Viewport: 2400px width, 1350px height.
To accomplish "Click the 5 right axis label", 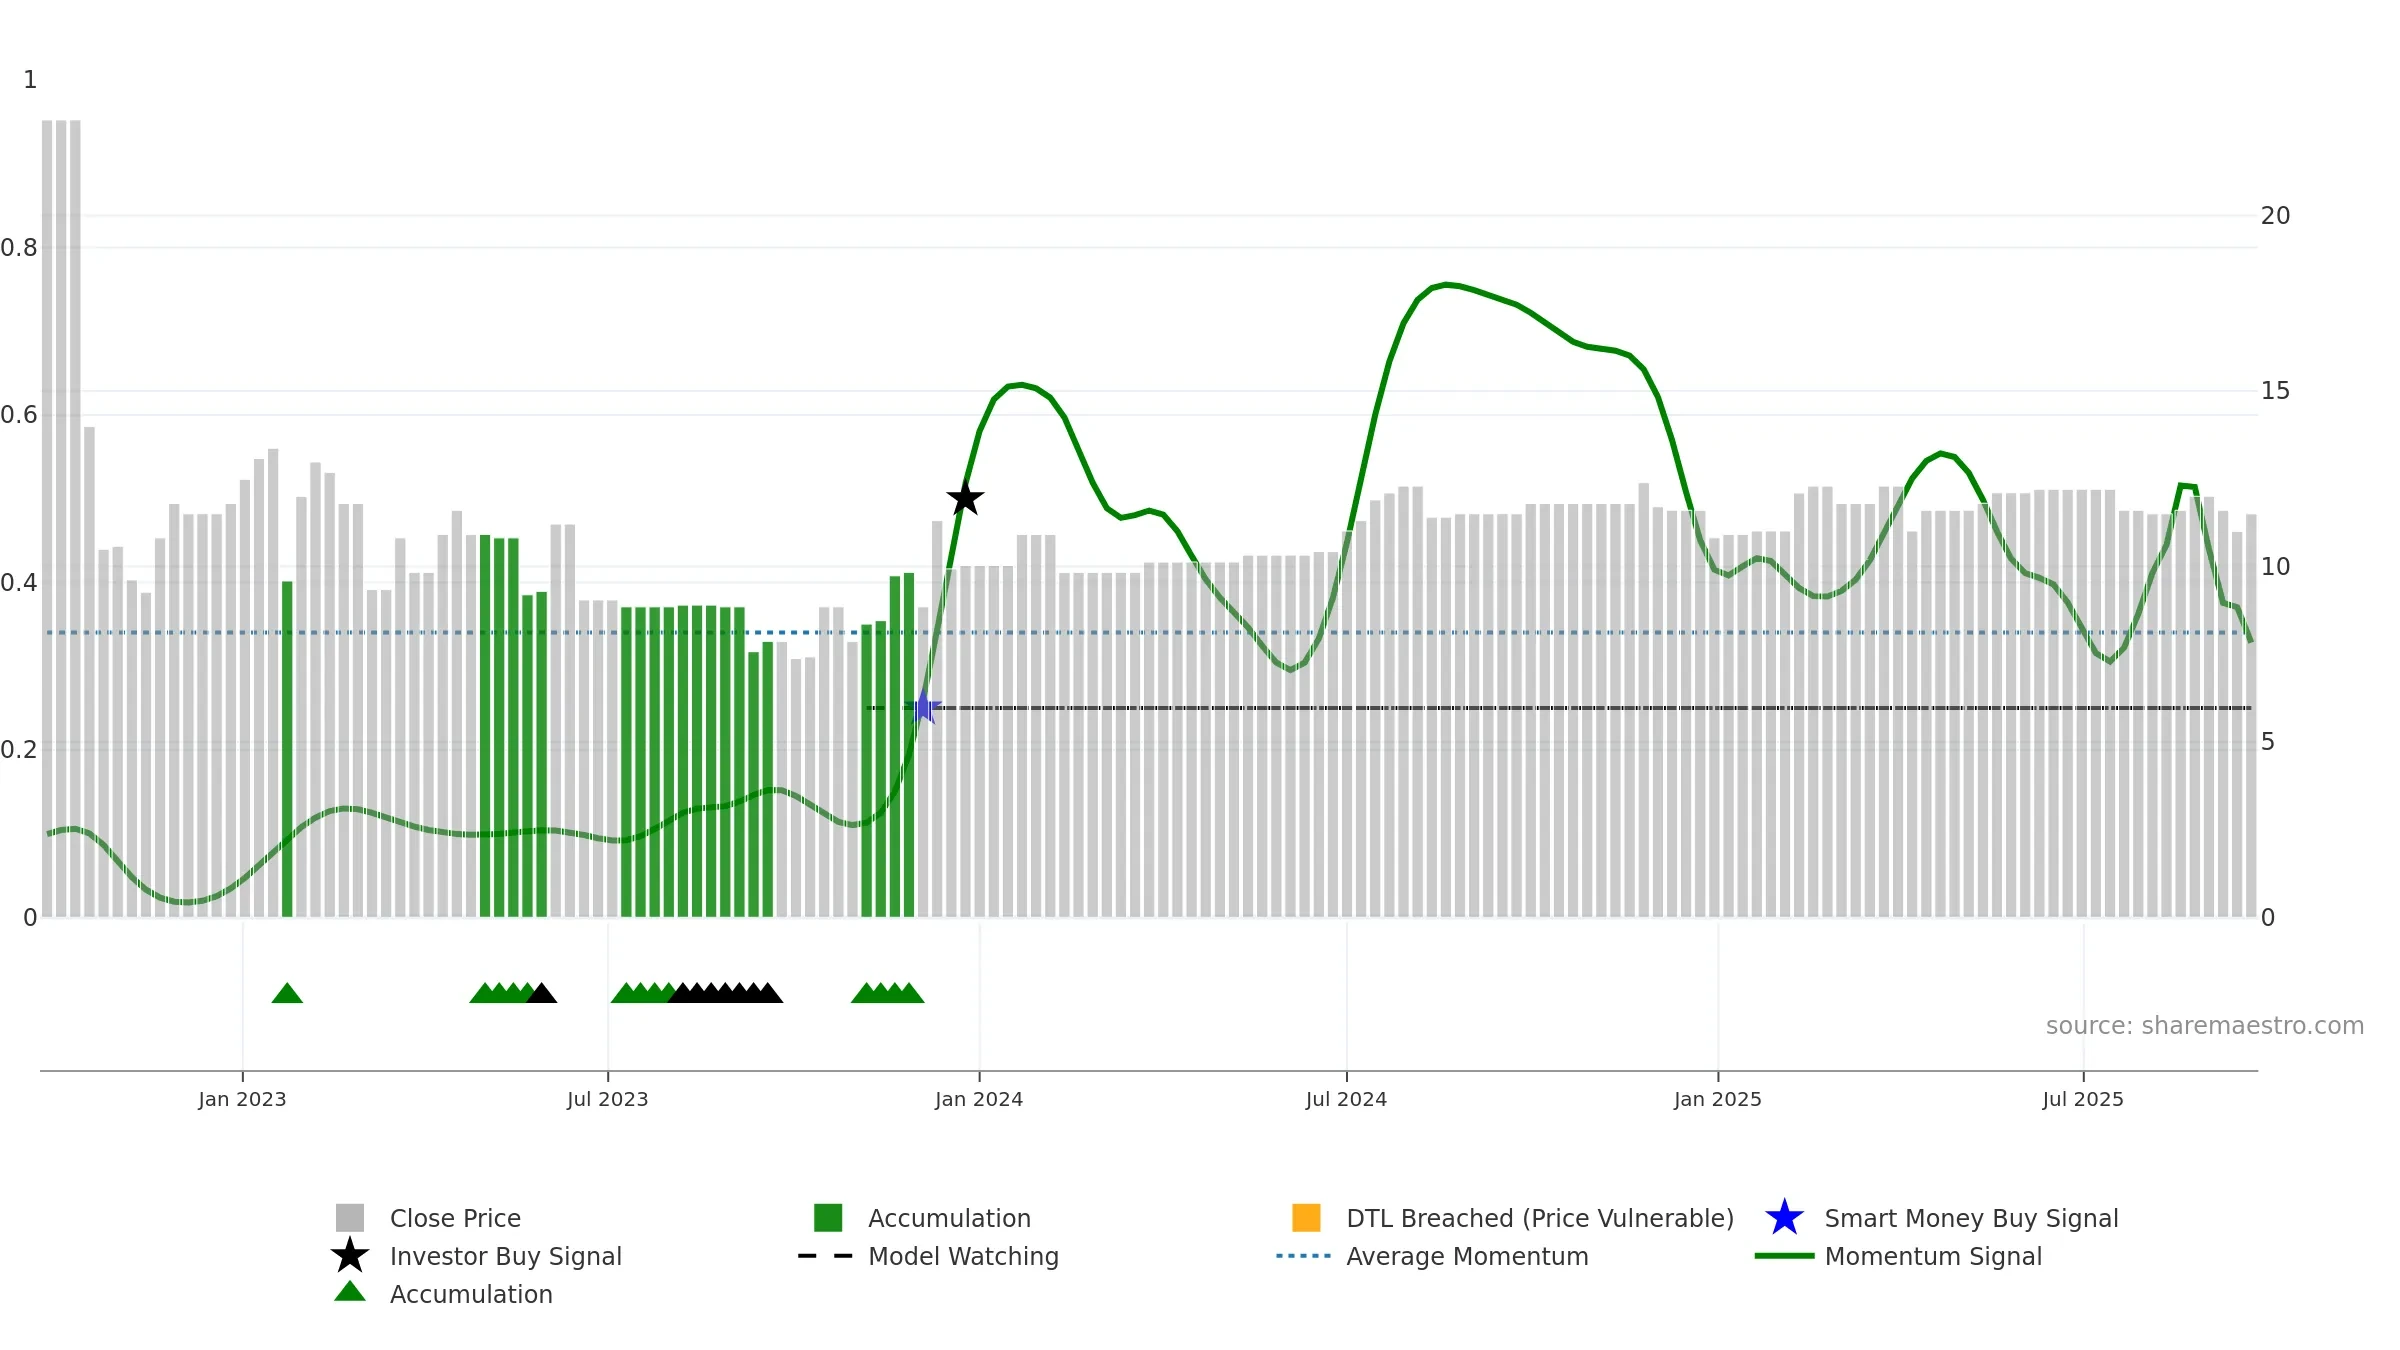I will pyautogui.click(x=2268, y=742).
